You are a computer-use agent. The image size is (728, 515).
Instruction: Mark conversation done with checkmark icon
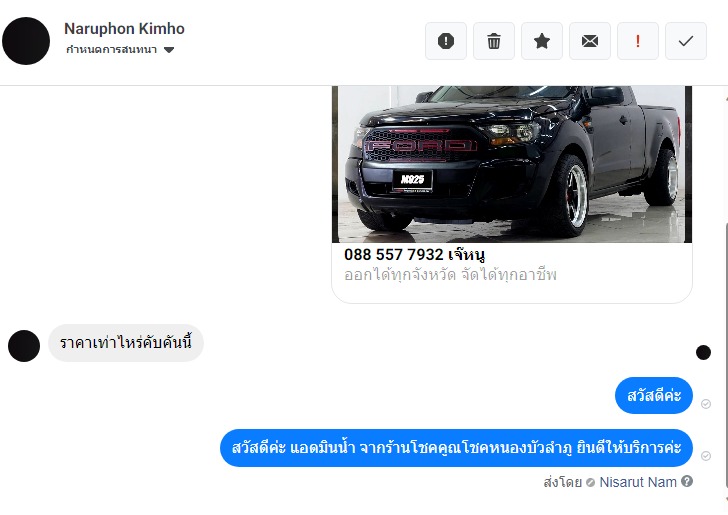(686, 41)
